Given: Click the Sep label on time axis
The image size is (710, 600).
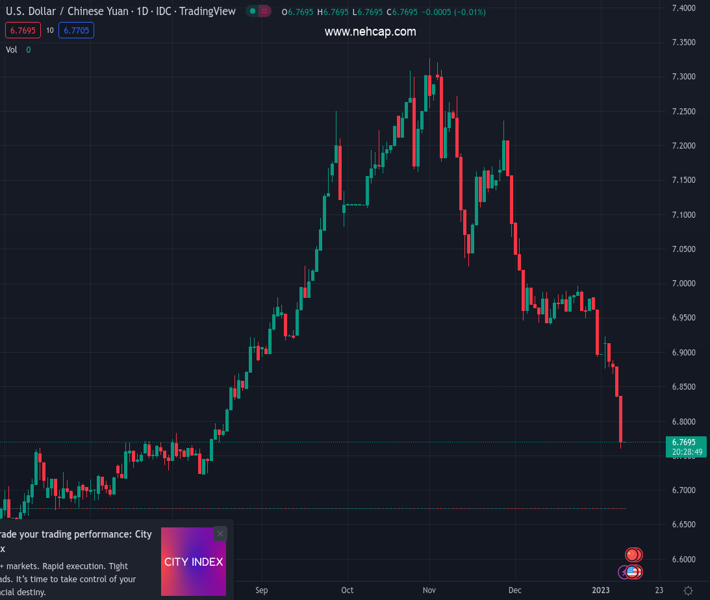Looking at the screenshot, I should click(262, 590).
